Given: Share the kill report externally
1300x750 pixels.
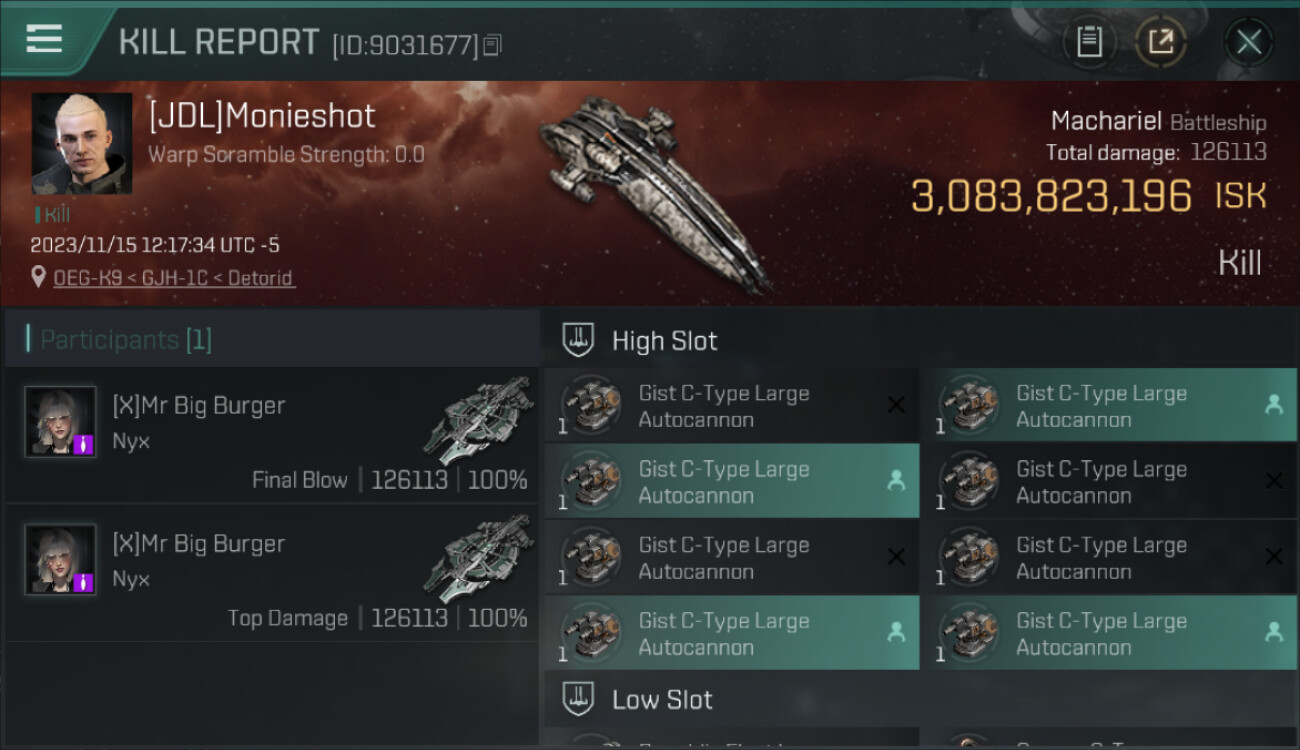Looking at the screenshot, I should [x=1161, y=42].
